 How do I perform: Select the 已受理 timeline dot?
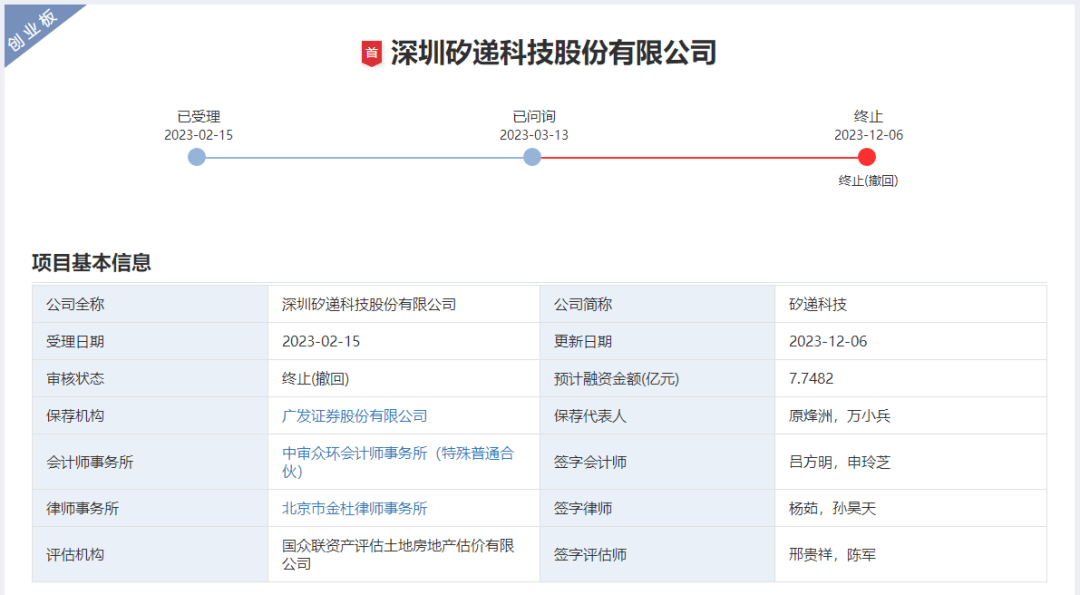[197, 157]
